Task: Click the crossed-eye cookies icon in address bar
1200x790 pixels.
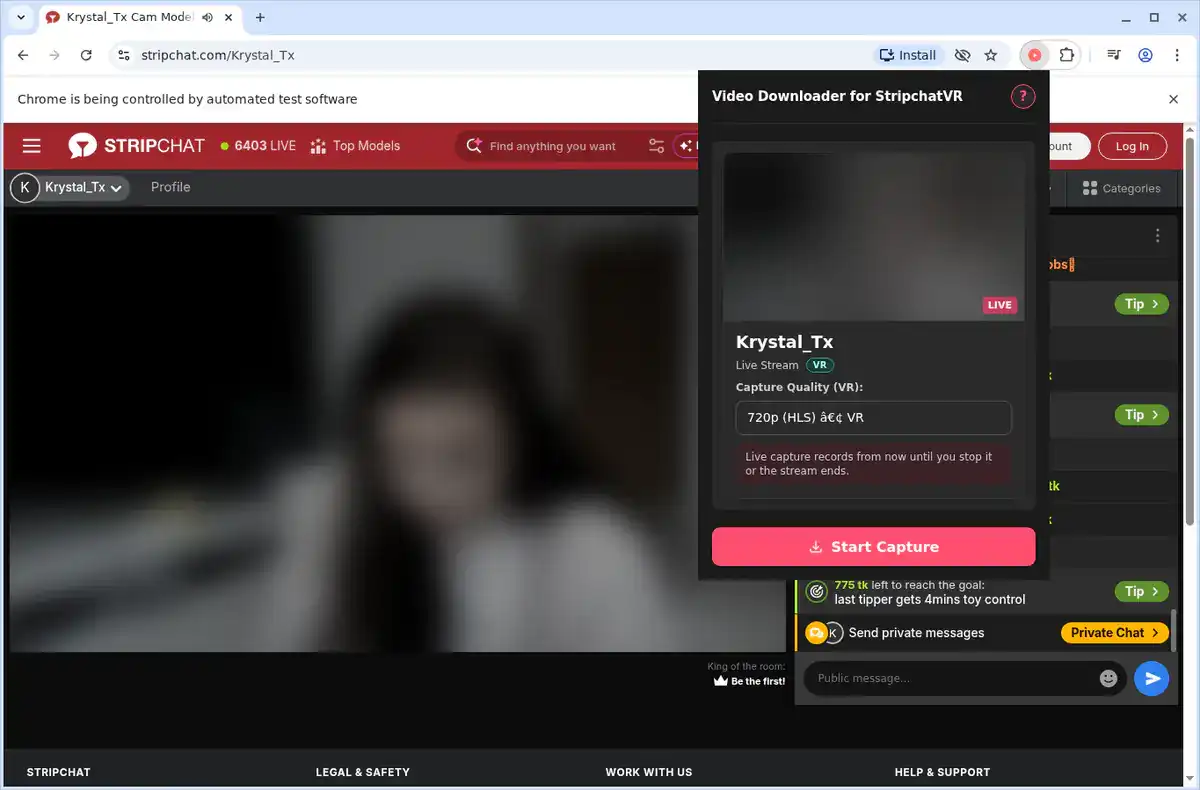Action: click(x=962, y=55)
